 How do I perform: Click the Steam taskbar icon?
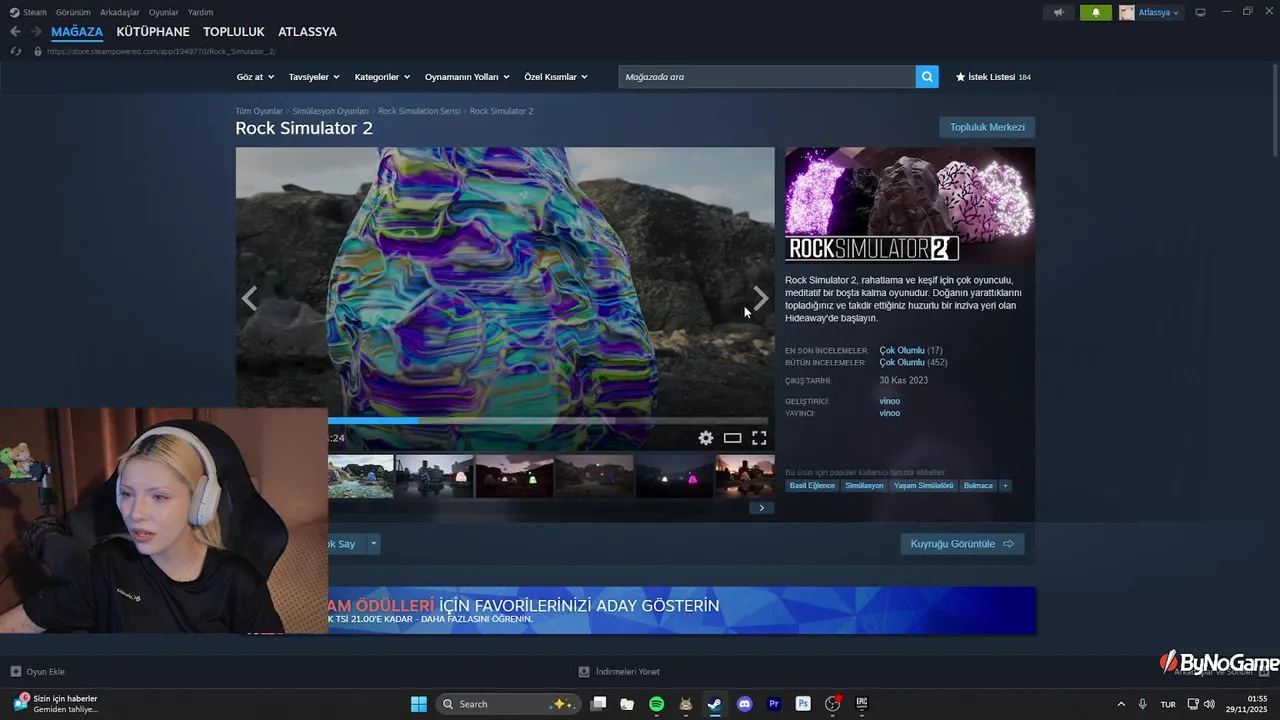point(715,704)
